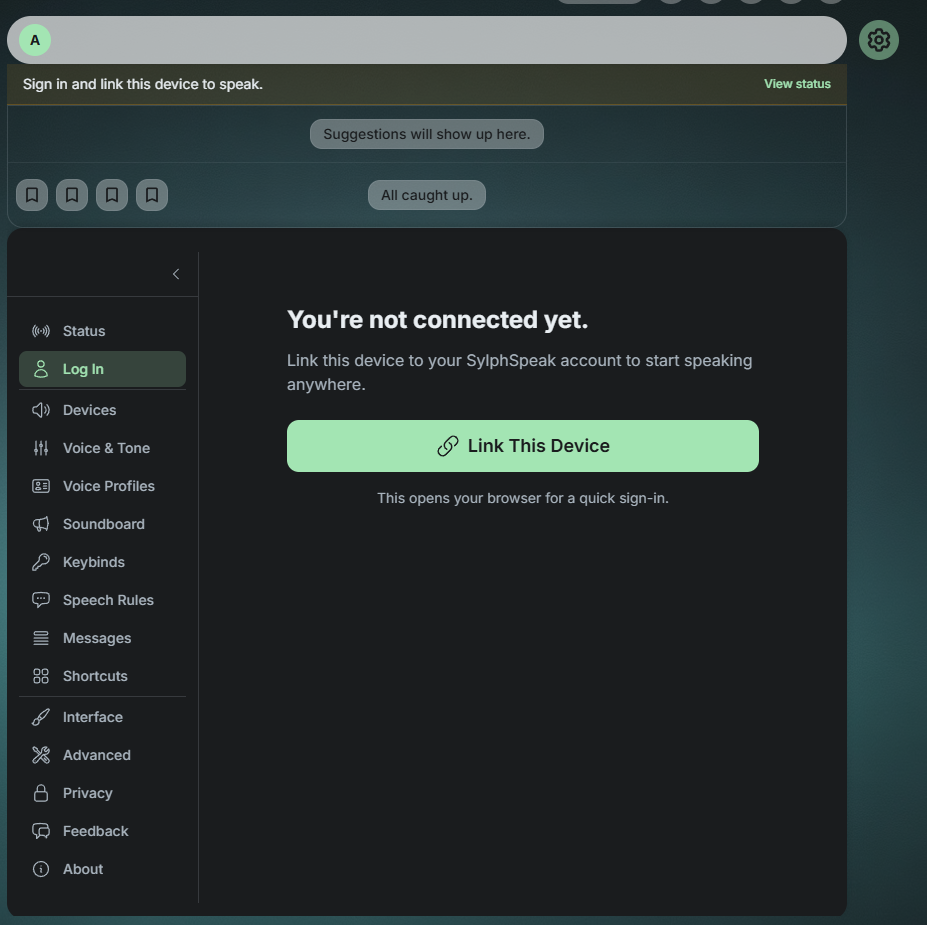
Task: Click heading 'You're not connected yet.'
Action: pos(437,320)
